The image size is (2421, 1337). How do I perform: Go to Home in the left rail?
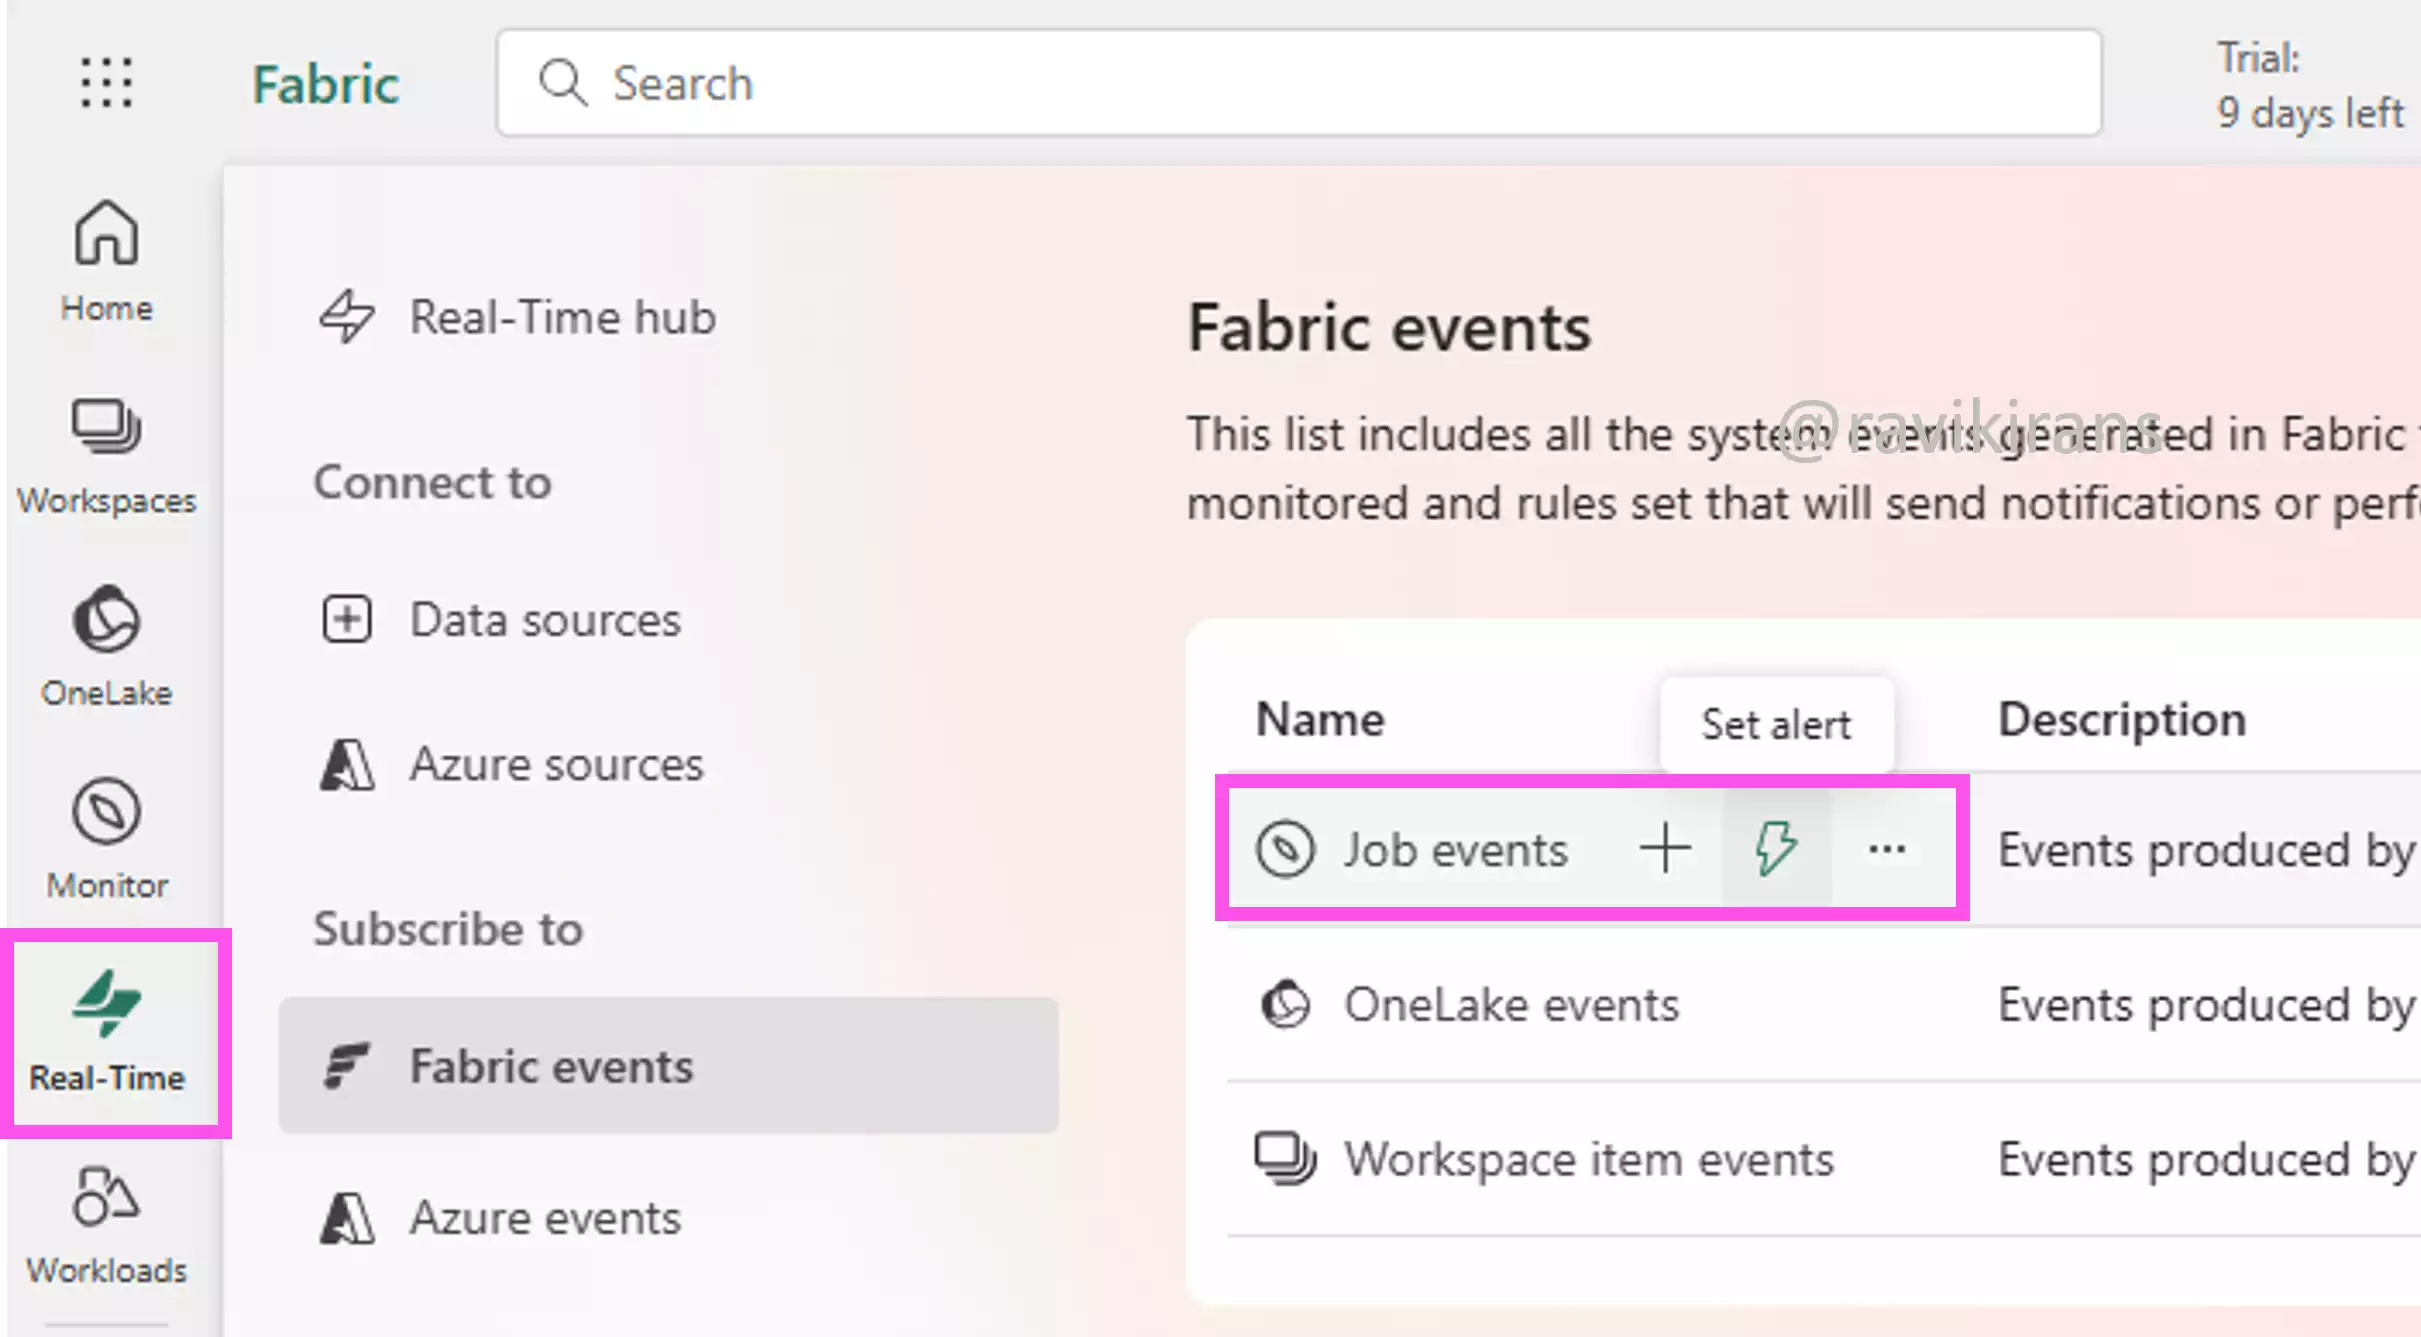106,260
